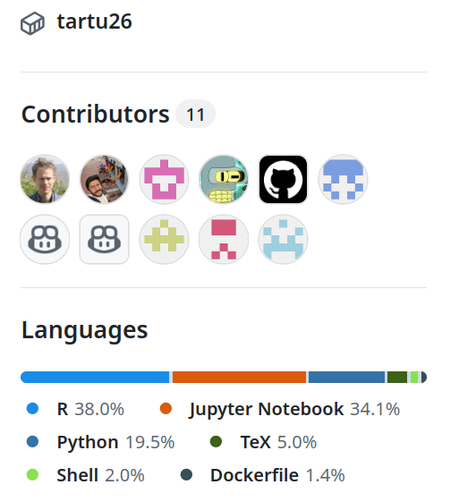
Task: Open the black GitHub Octocat avatar
Action: pyautogui.click(x=283, y=179)
